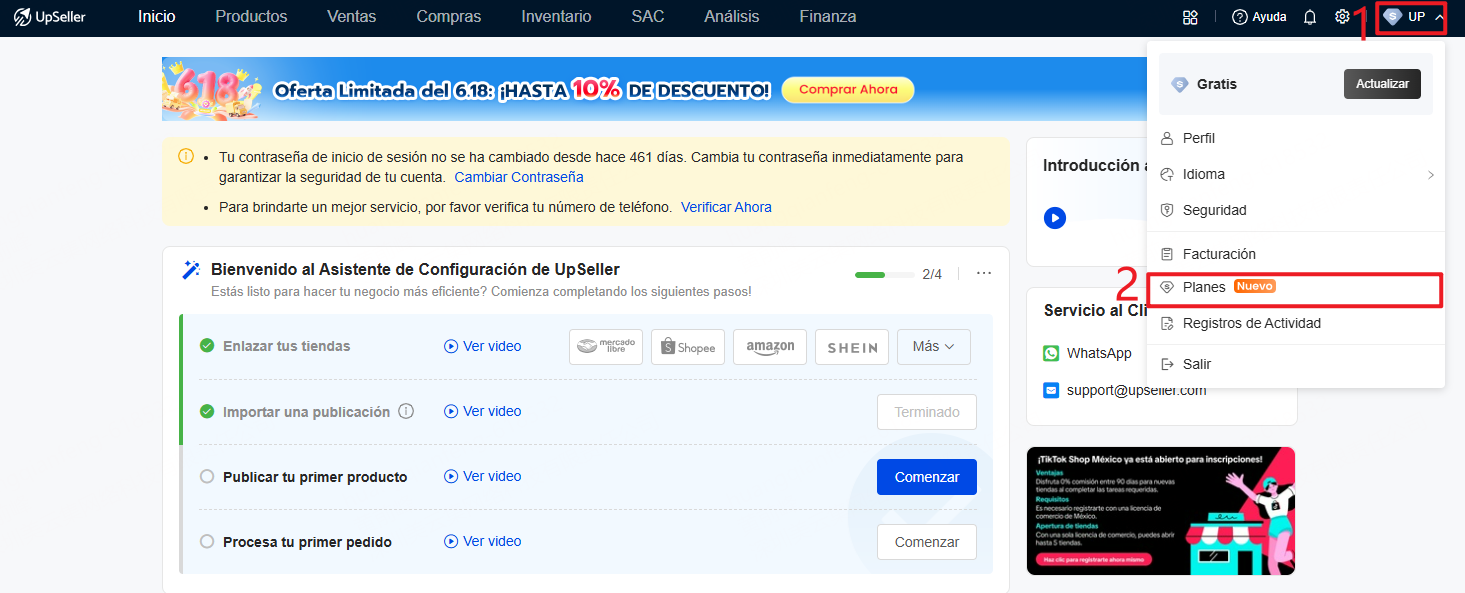The image size is (1465, 593).
Task: Select Planes in the account menu
Action: click(x=1295, y=288)
